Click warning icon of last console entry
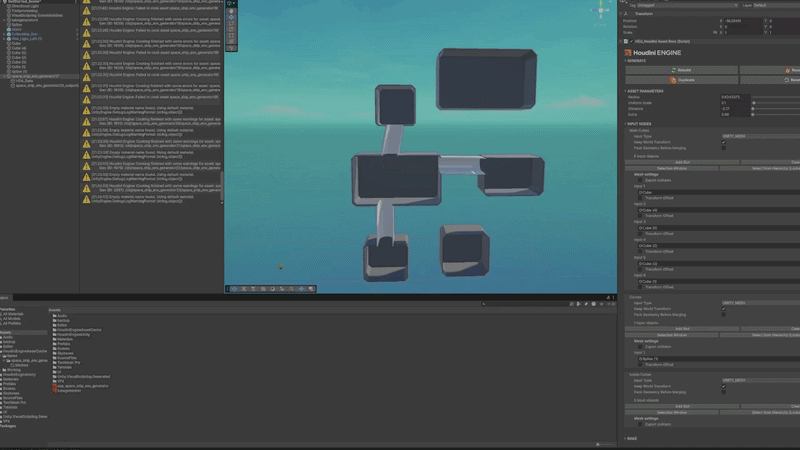Image resolution: width=800 pixels, height=450 pixels. click(x=87, y=199)
